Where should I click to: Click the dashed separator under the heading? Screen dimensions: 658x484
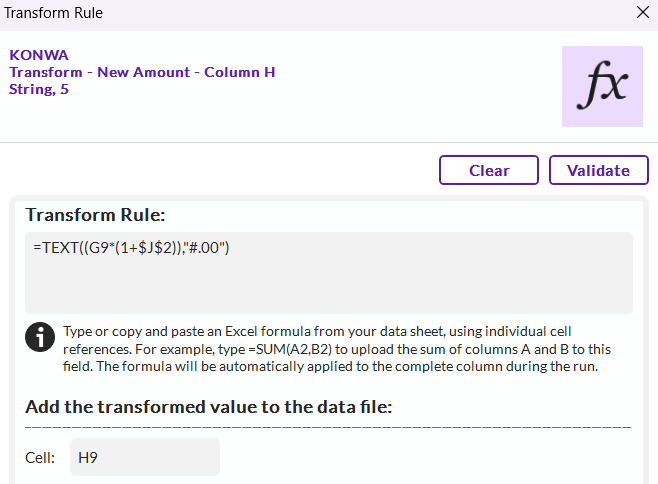328,426
